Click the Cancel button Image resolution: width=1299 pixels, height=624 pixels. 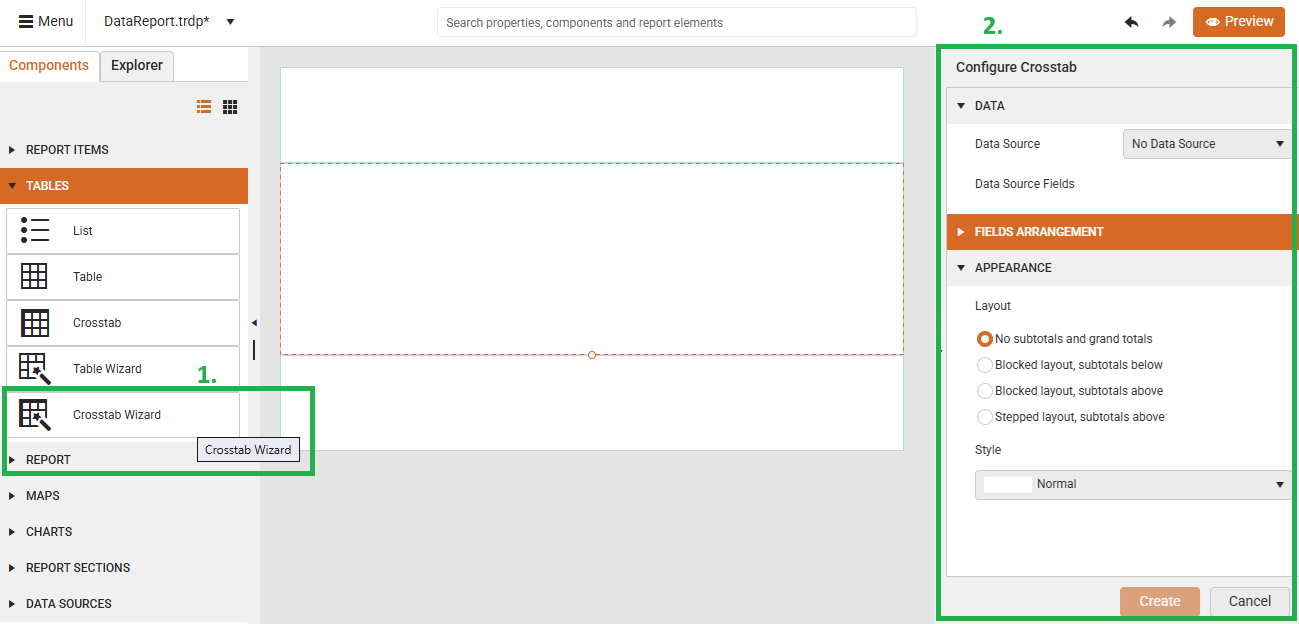click(x=1250, y=601)
